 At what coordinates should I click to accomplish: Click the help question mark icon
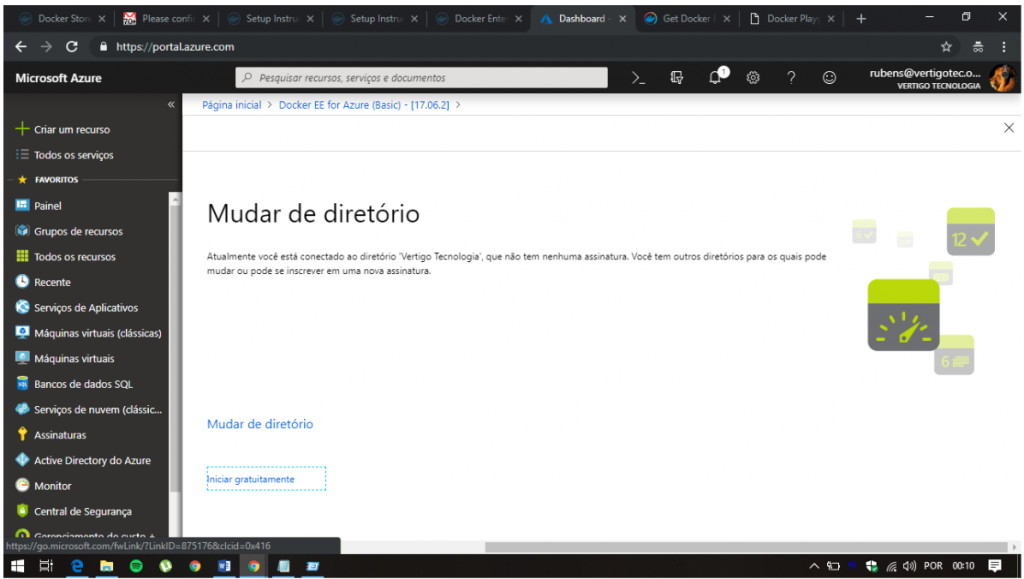click(791, 78)
